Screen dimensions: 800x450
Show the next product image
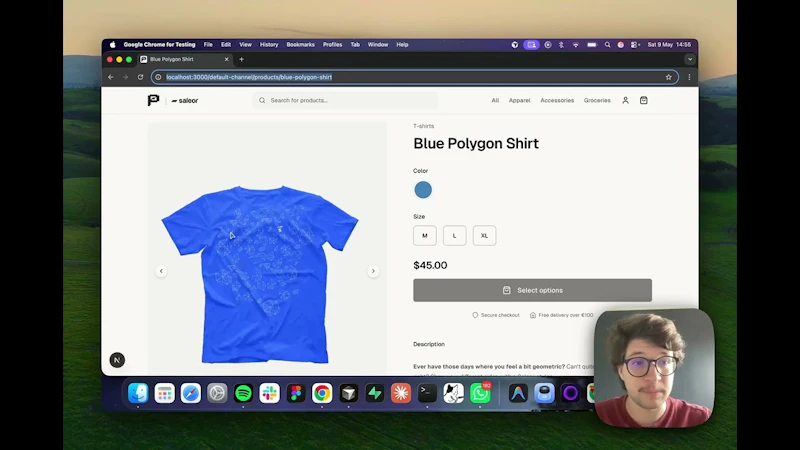coord(373,271)
